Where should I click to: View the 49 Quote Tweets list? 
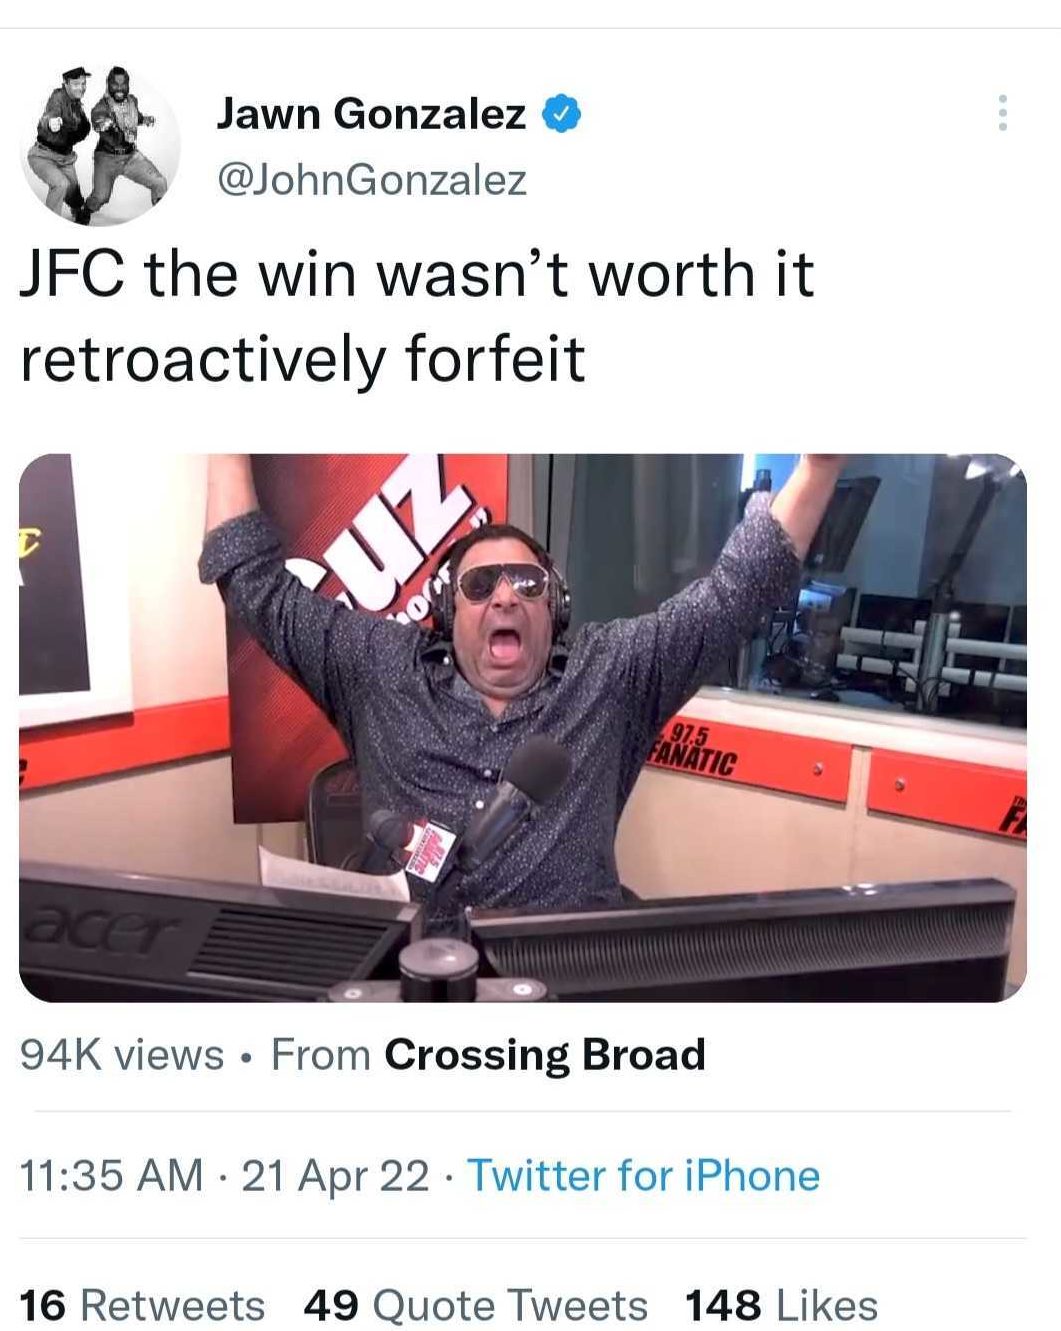475,1305
